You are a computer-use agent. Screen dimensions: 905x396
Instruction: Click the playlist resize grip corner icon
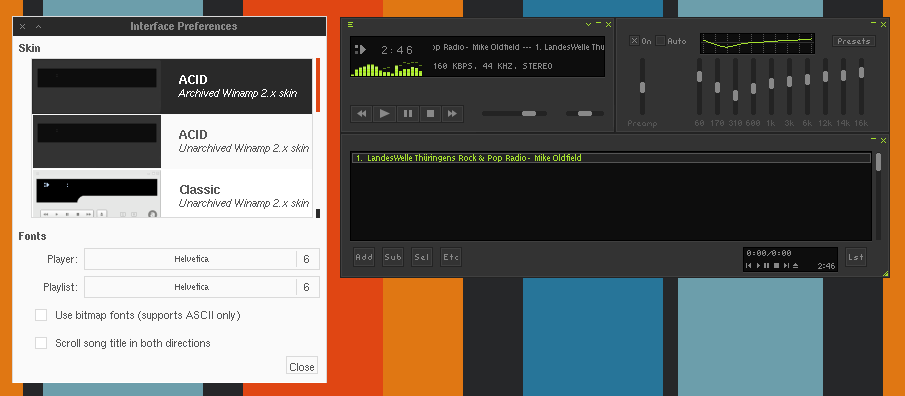tap(885, 274)
